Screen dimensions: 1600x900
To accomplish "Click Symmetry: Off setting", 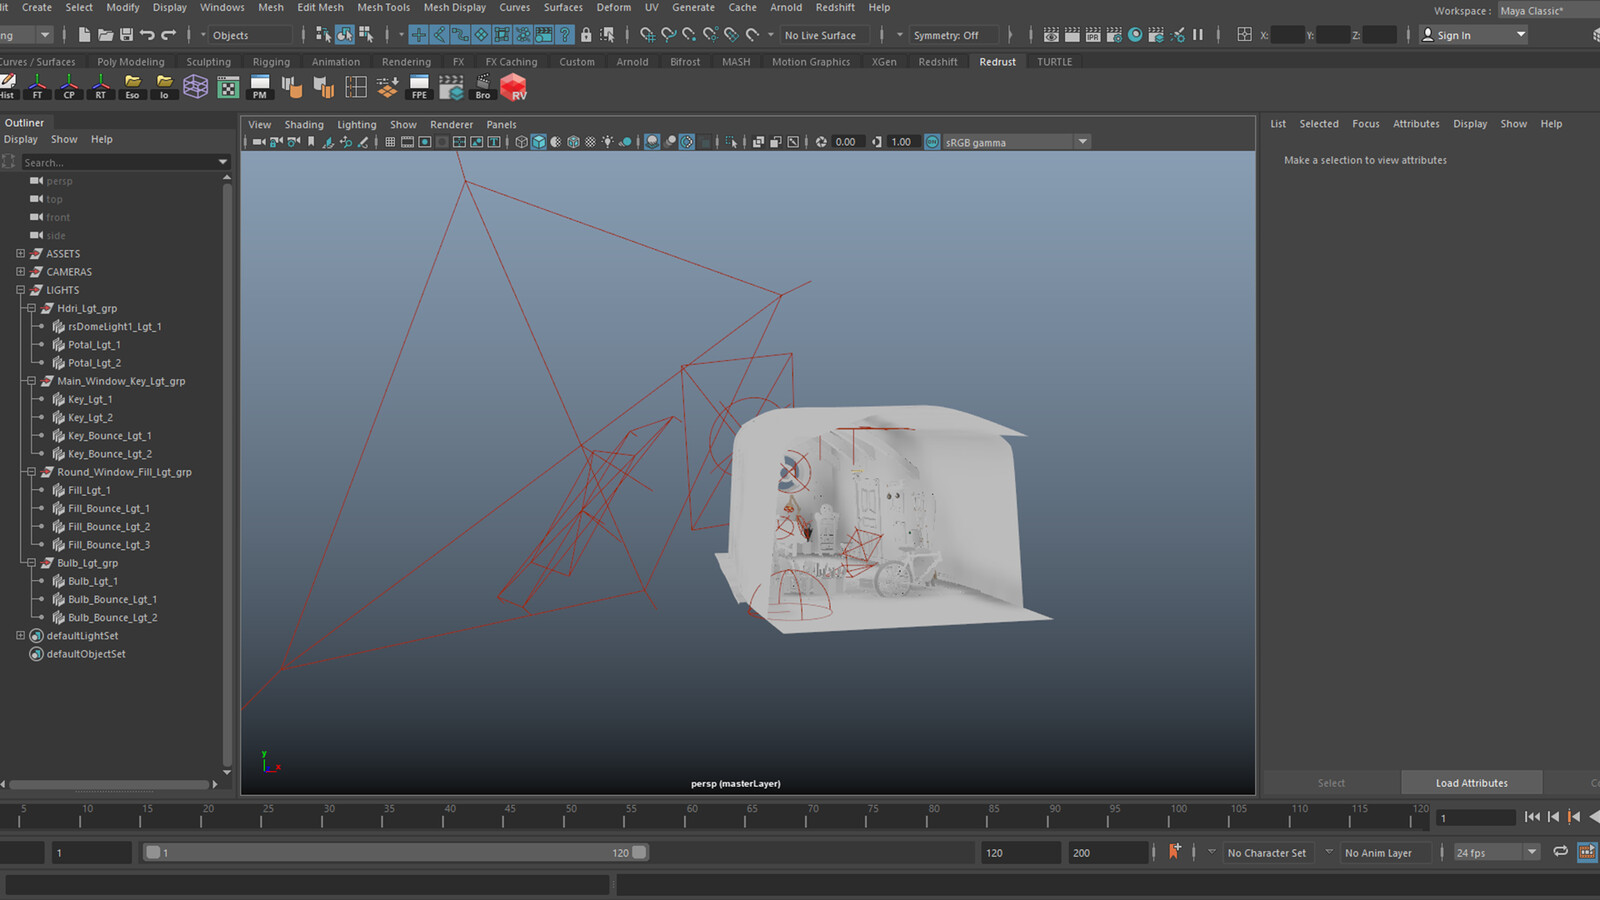I will click(x=954, y=35).
